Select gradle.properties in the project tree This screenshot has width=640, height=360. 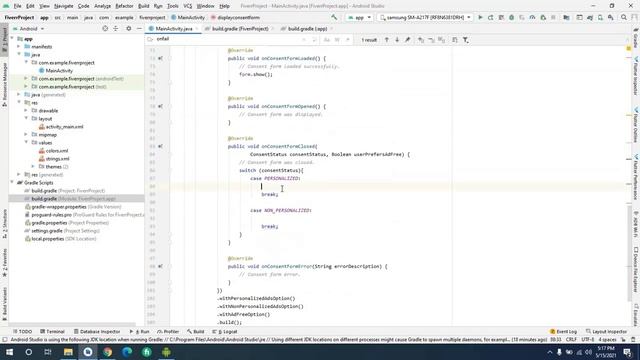(x=67, y=222)
